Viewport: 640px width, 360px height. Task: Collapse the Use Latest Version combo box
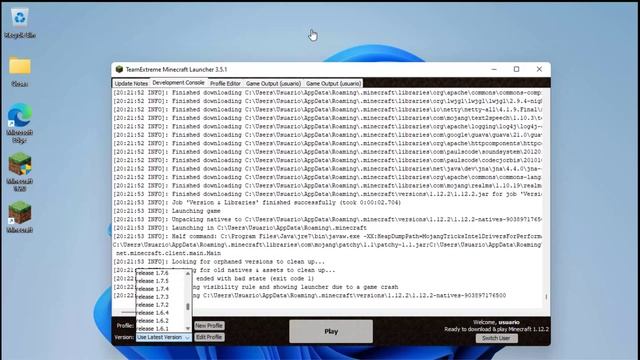coord(164,338)
